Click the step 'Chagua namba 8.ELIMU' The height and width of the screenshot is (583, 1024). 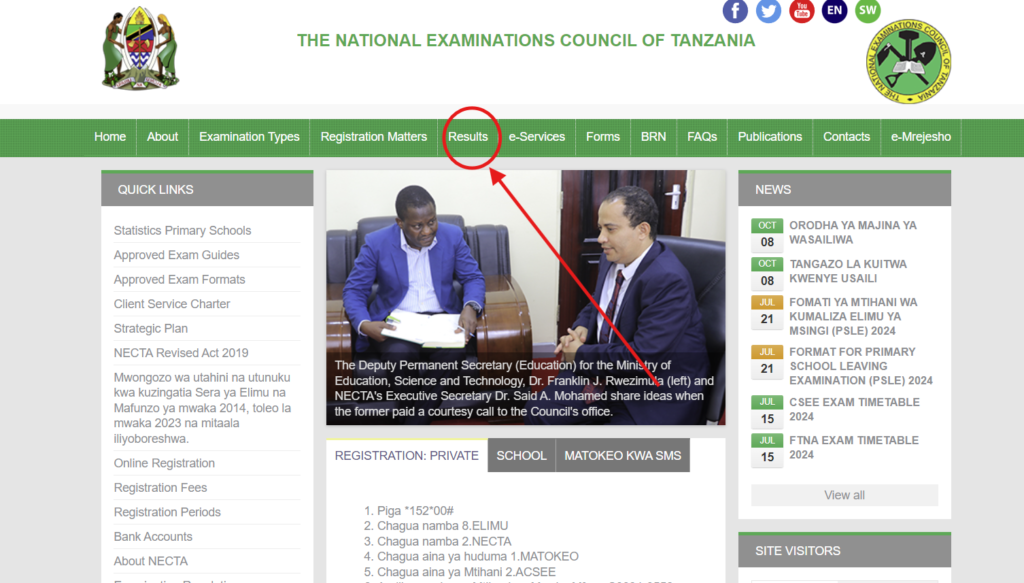point(442,526)
